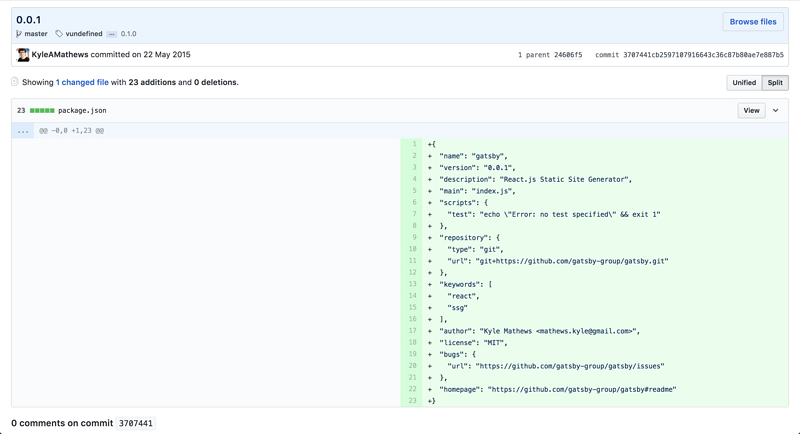Click the branch icon beside master

19,34
